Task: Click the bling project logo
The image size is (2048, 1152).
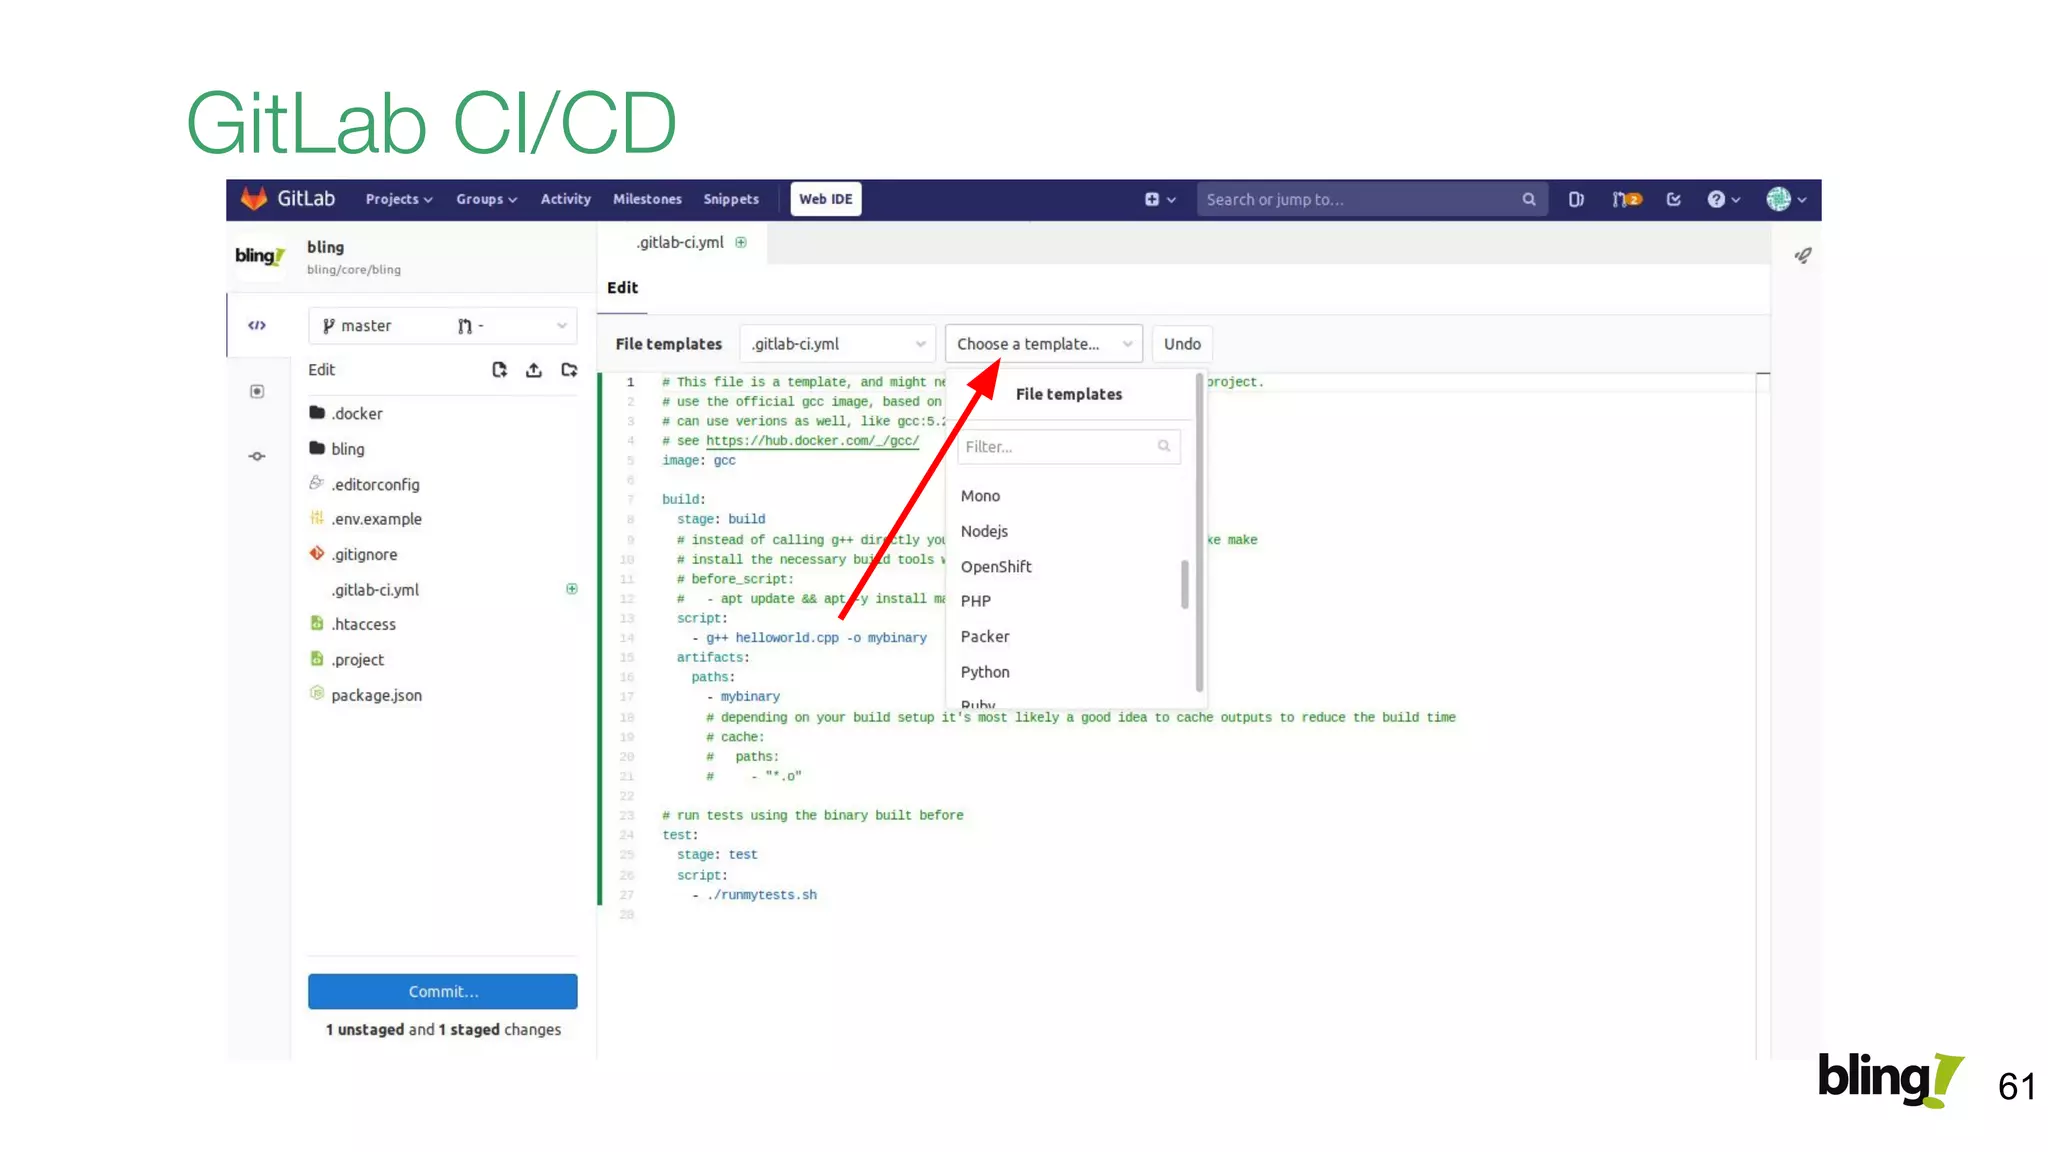Action: tap(261, 256)
